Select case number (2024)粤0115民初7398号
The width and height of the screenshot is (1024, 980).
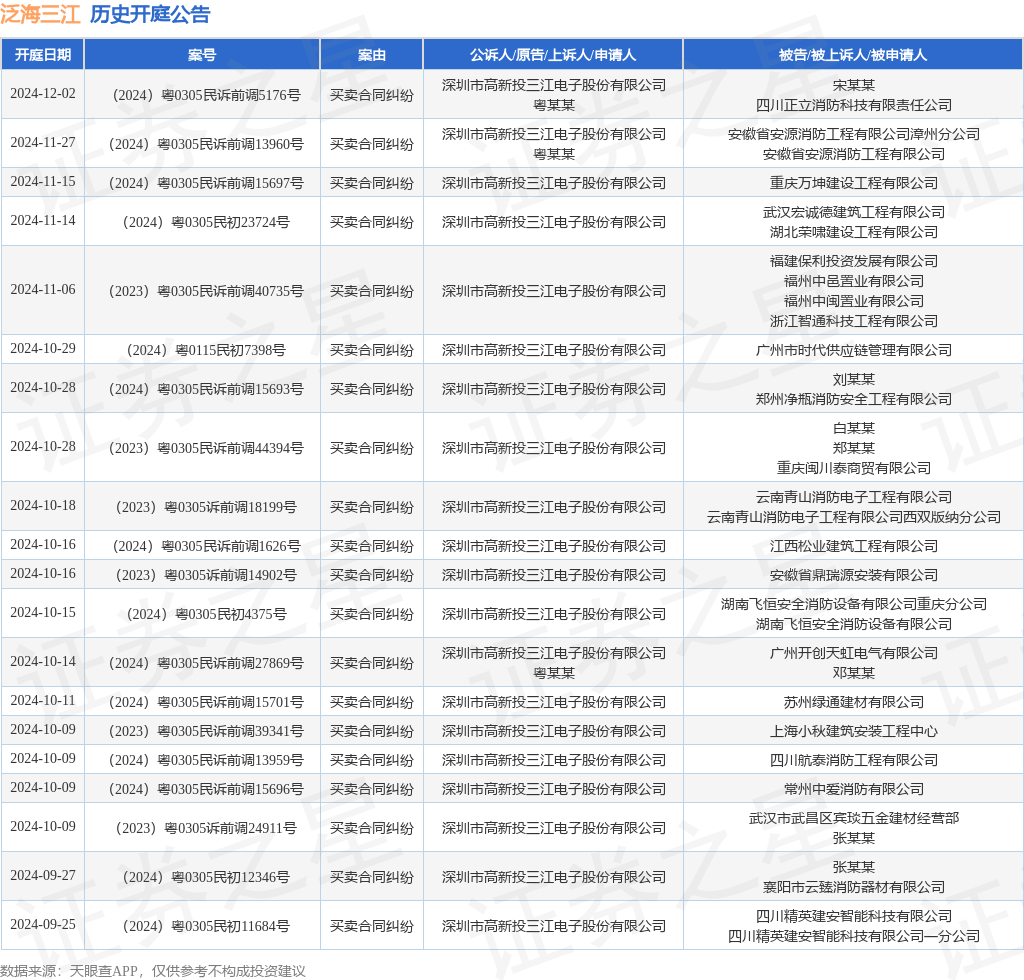tap(206, 351)
